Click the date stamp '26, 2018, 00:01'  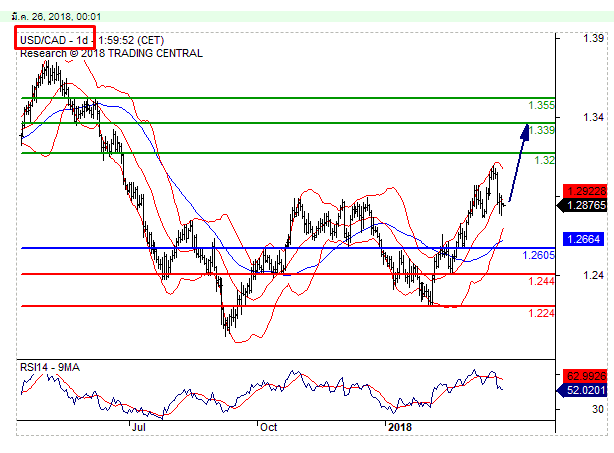tap(66, 17)
